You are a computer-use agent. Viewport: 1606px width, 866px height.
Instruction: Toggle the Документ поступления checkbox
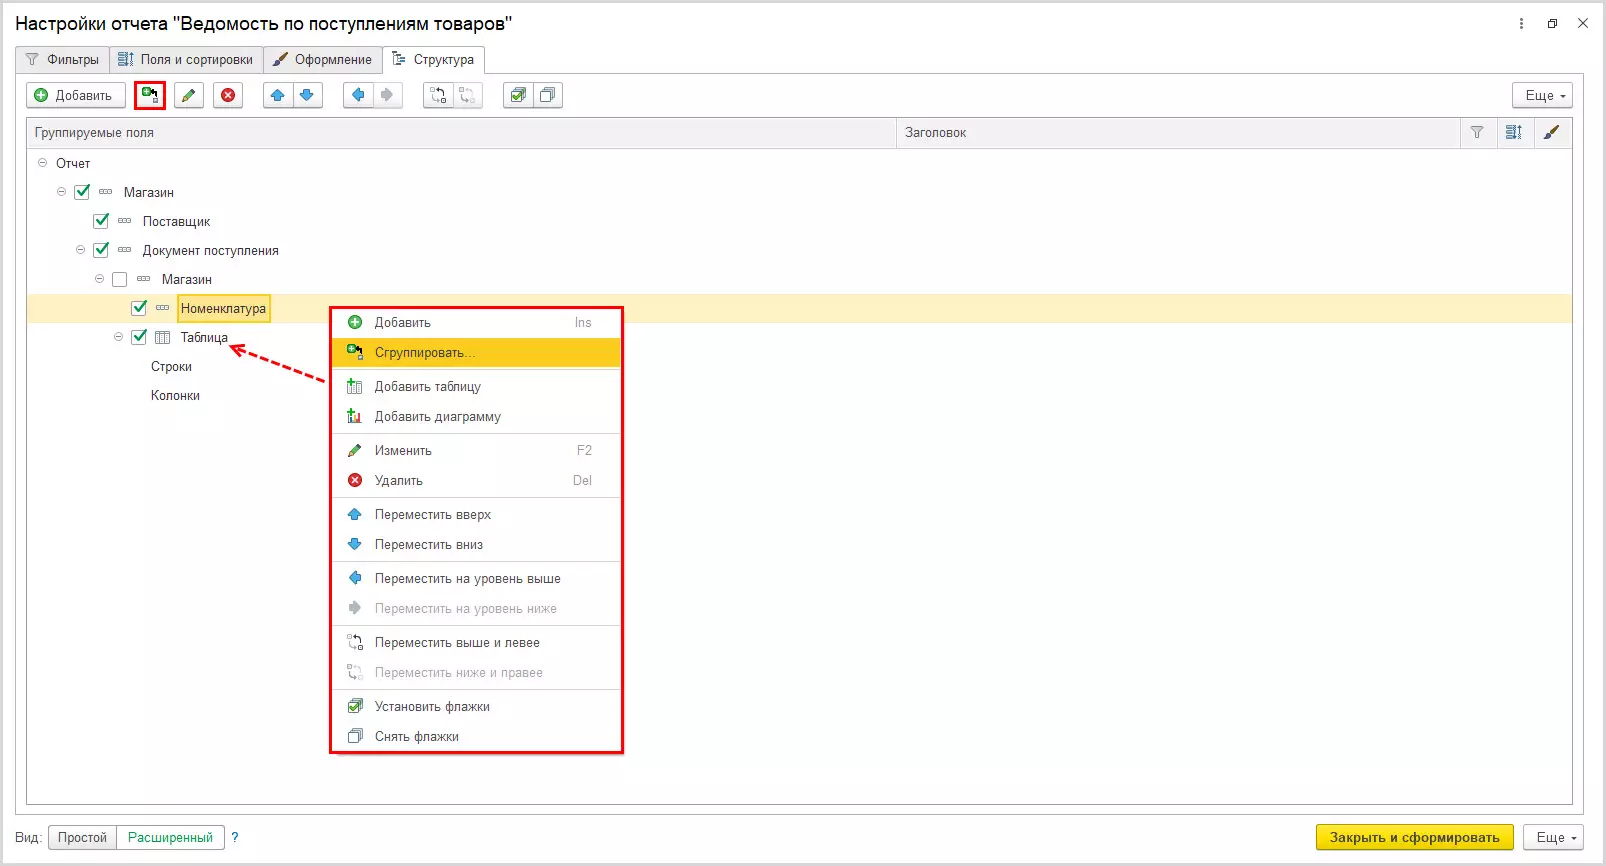pyautogui.click(x=101, y=250)
